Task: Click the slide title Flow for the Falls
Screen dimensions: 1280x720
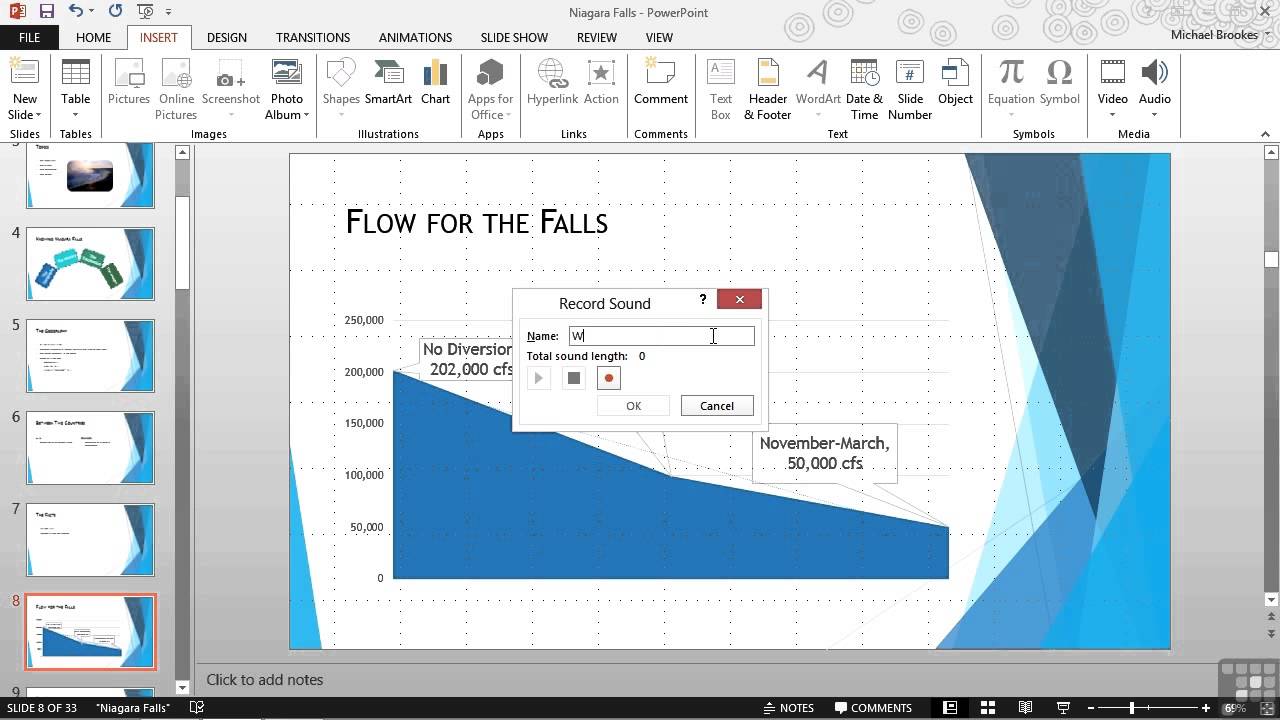Action: click(x=476, y=222)
